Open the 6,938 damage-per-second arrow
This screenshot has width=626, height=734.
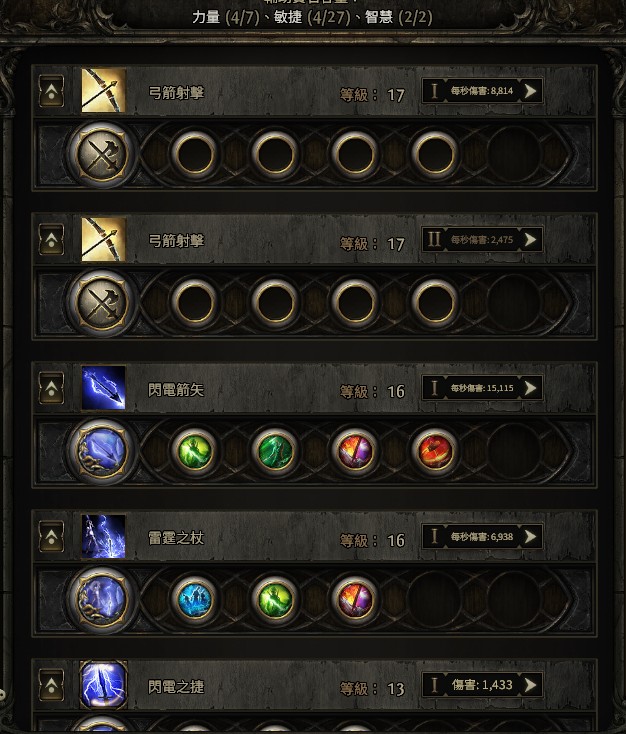531,537
